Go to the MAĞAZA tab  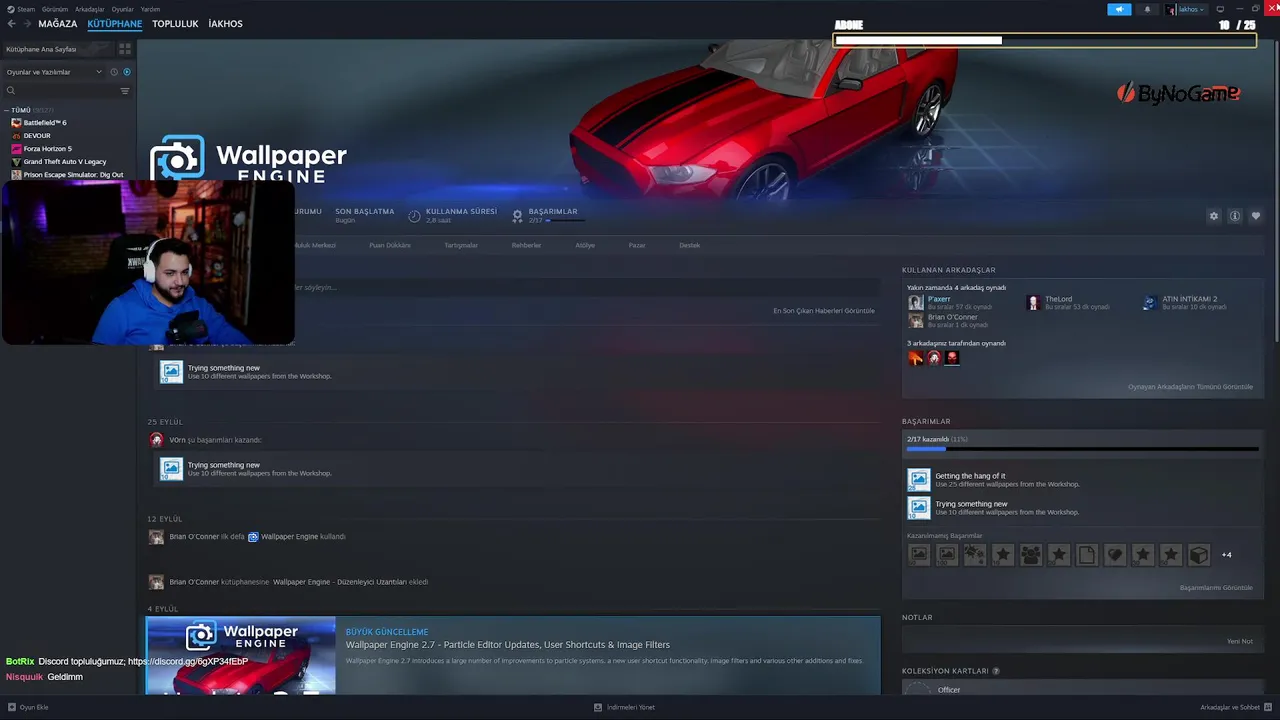58,23
